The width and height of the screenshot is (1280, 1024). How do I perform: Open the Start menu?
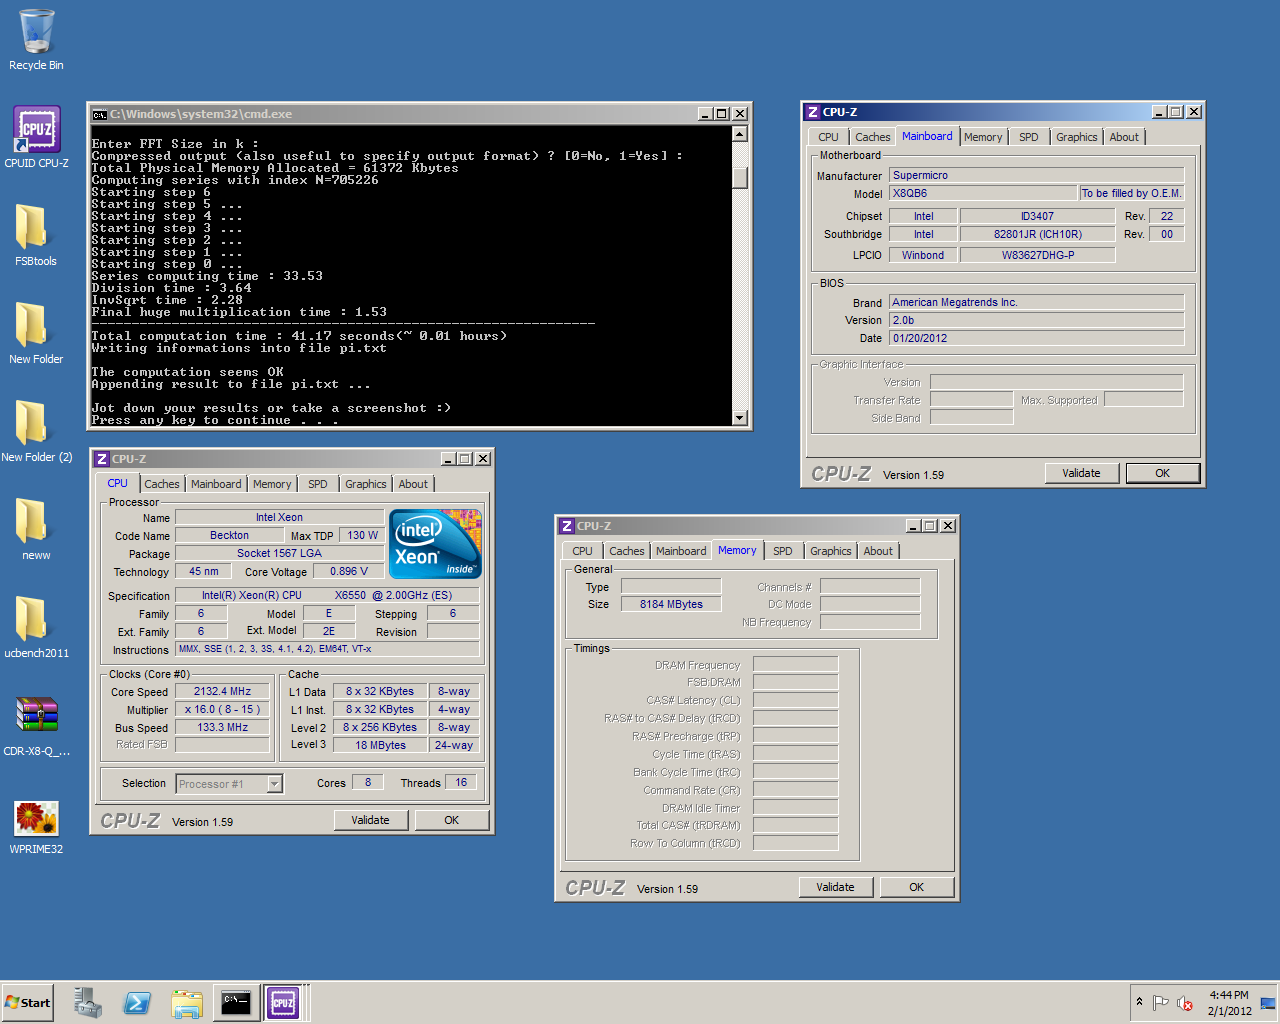28,1003
